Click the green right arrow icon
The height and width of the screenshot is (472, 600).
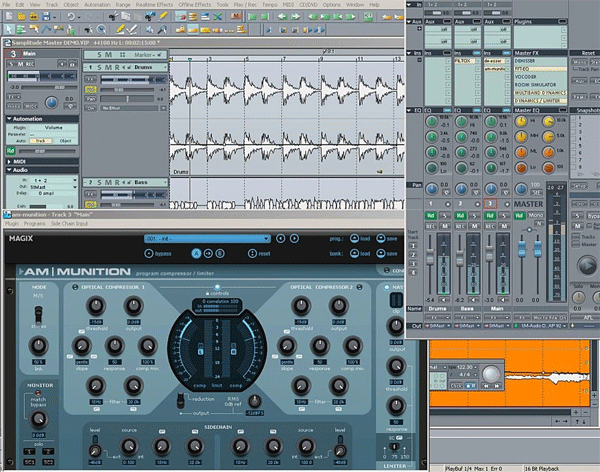pos(295,16)
